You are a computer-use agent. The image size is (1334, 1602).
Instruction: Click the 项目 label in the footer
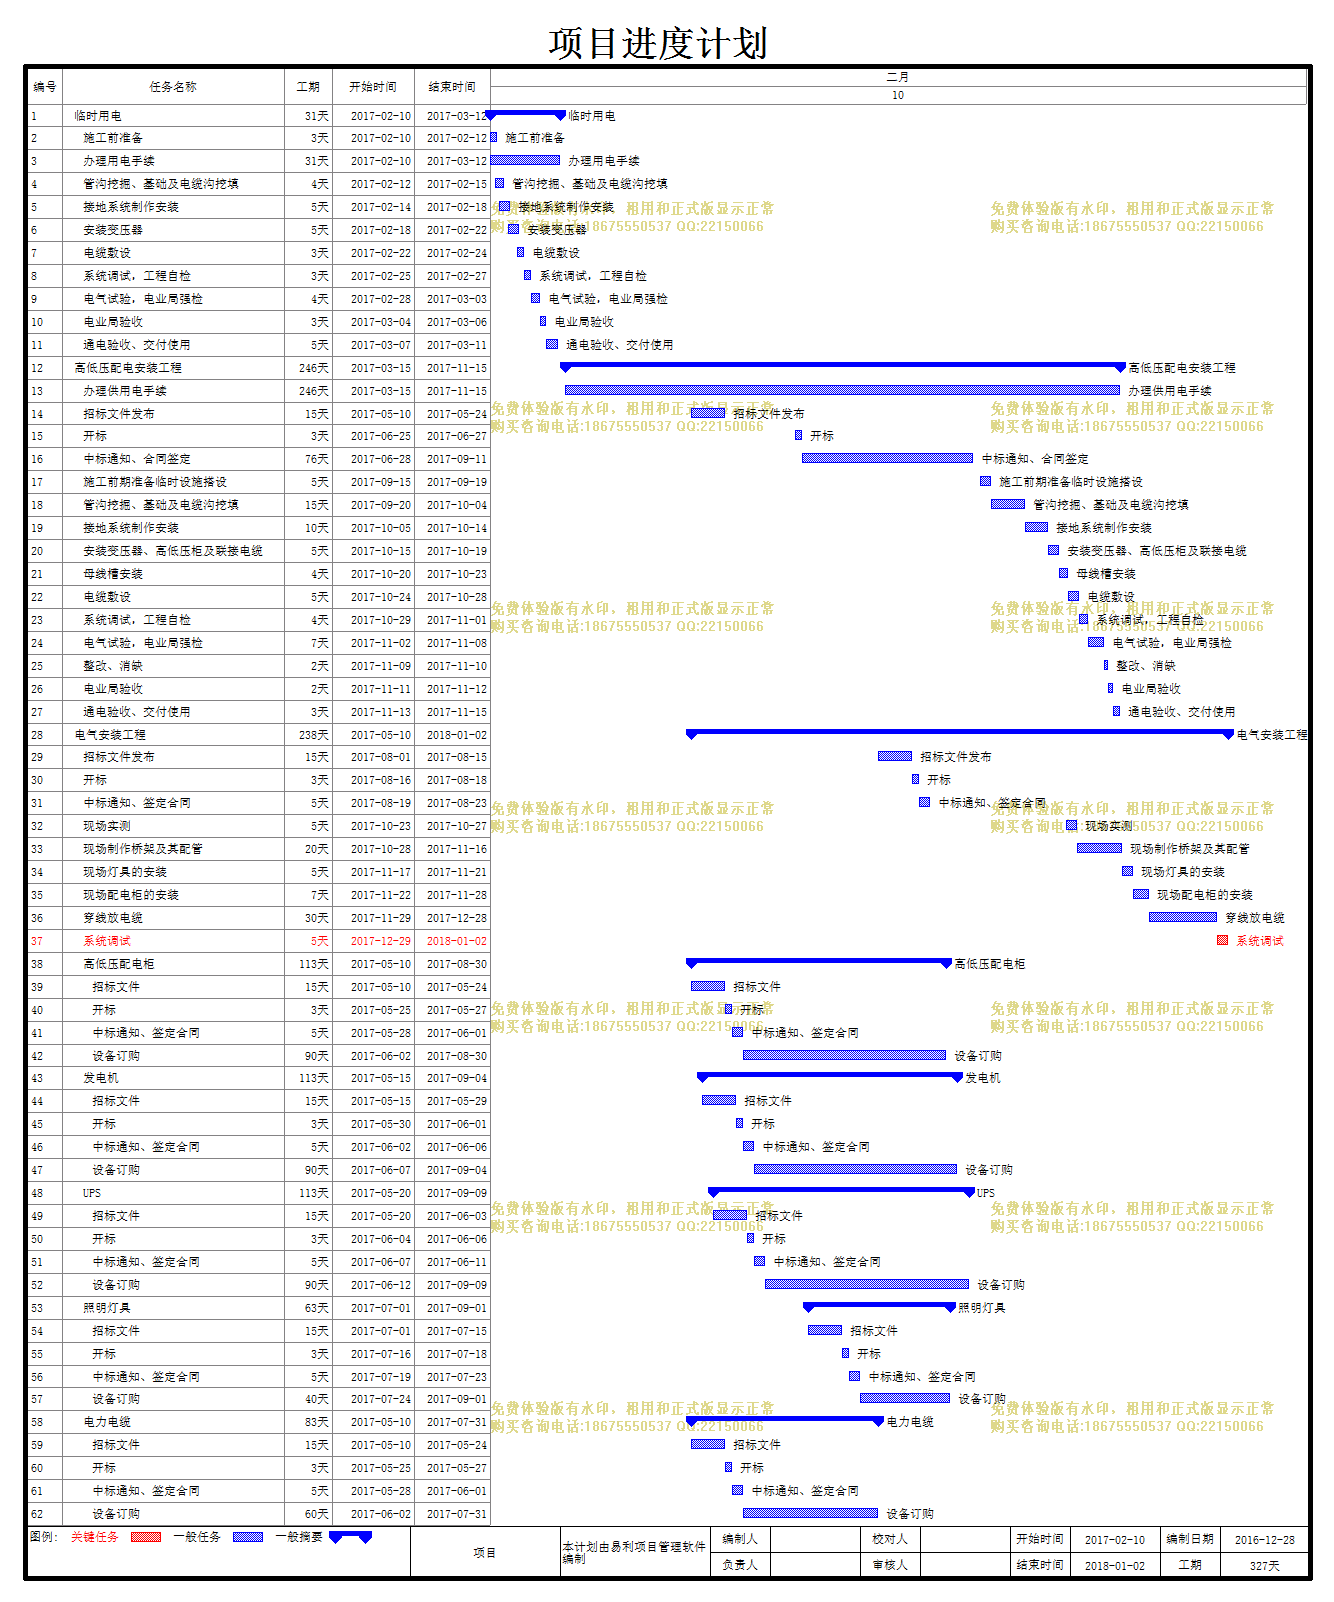tap(485, 1553)
